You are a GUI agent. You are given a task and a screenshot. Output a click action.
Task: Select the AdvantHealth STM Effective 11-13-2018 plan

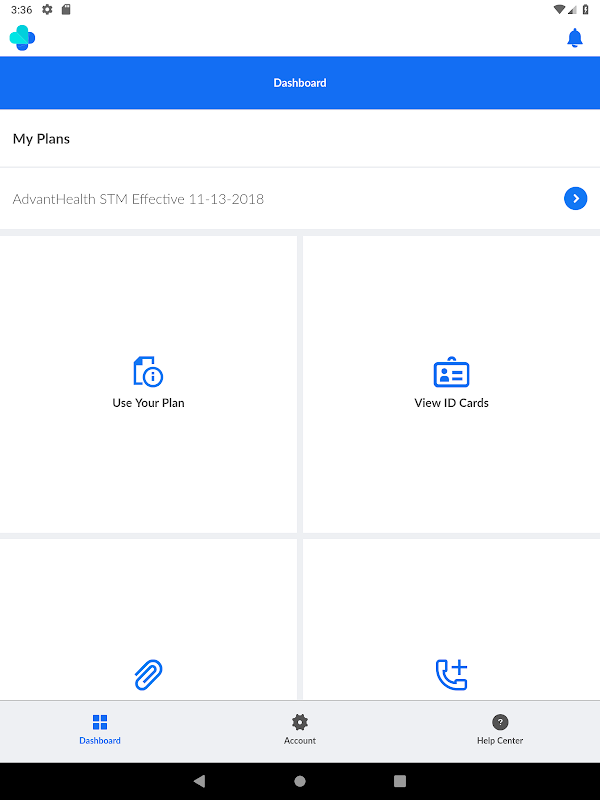coord(300,198)
